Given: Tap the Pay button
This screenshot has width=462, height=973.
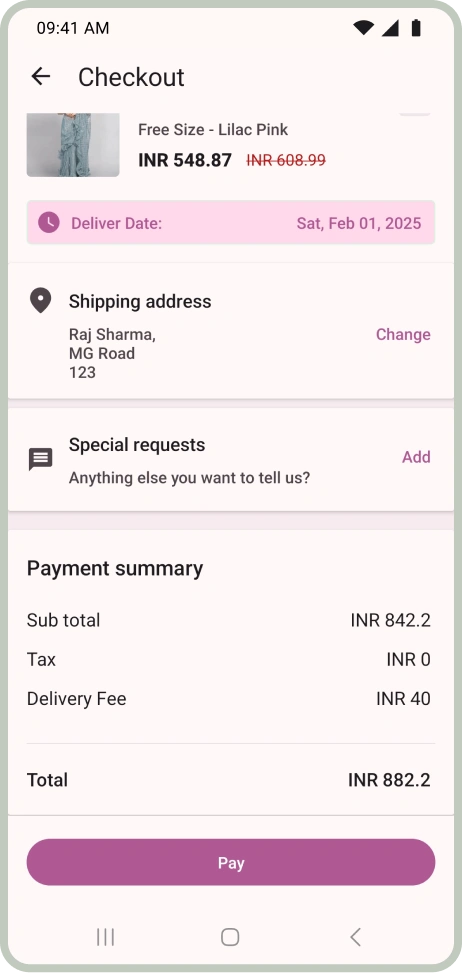Looking at the screenshot, I should tap(231, 862).
